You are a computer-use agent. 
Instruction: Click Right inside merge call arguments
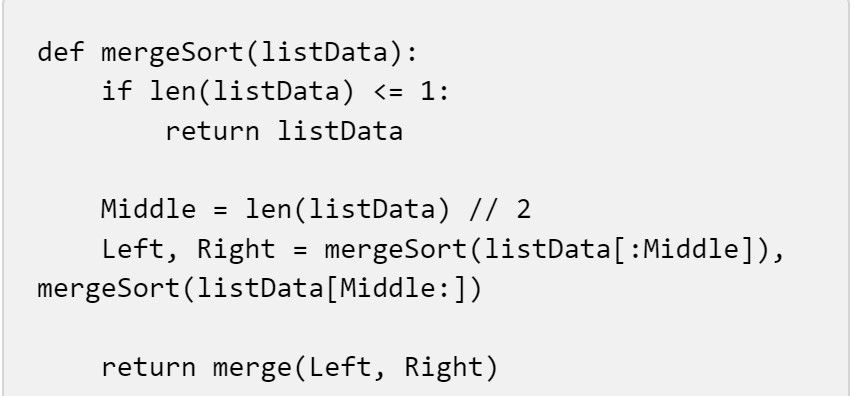[x=443, y=369]
